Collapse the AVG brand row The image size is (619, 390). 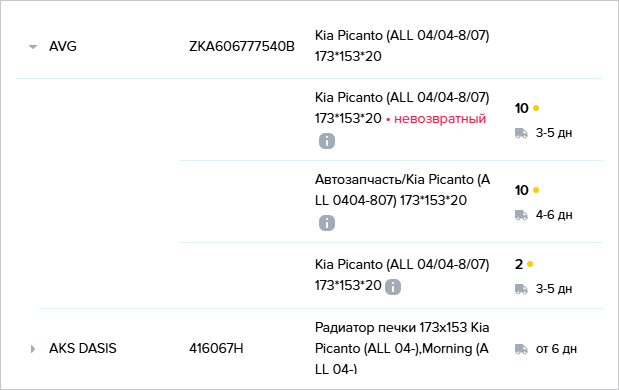coord(33,47)
